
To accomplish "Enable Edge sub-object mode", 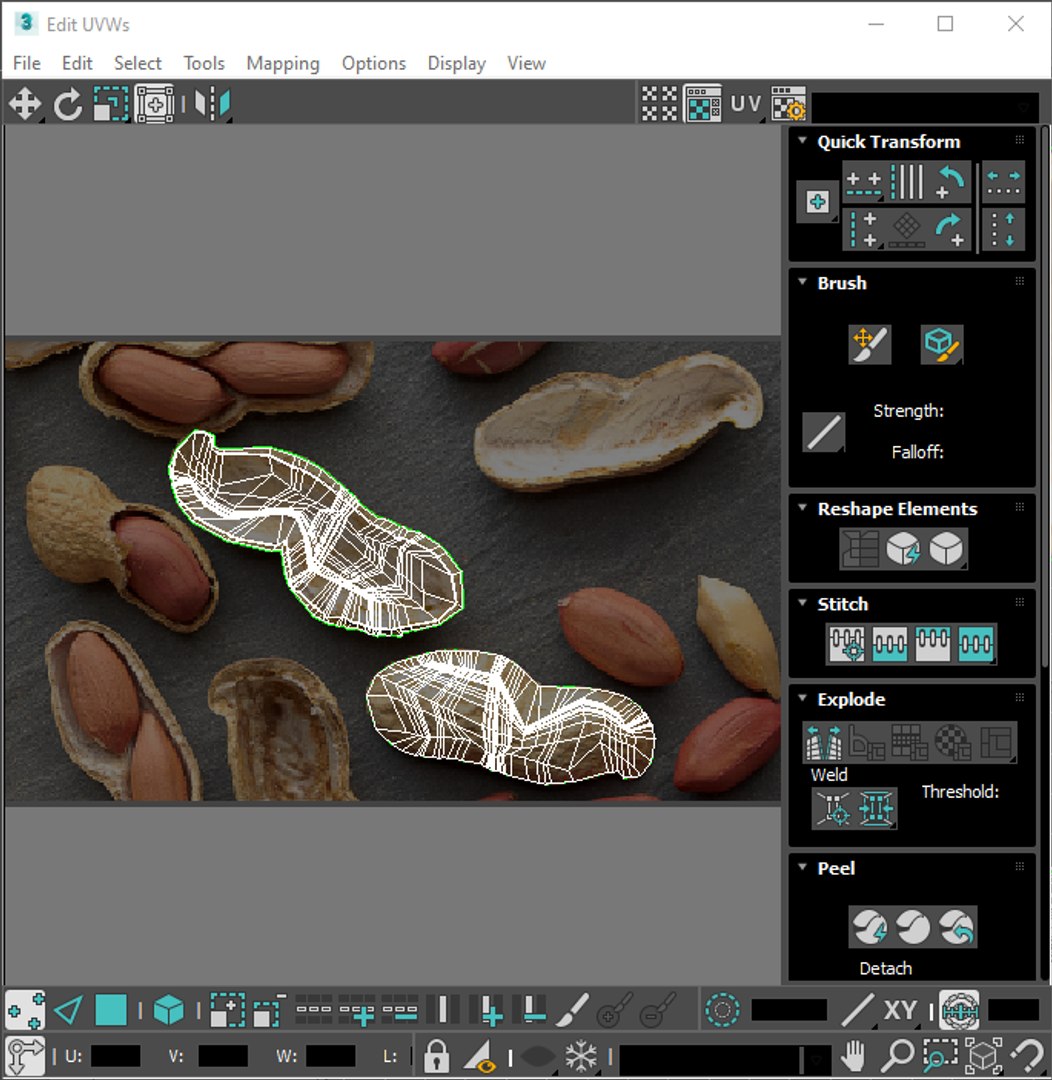I will (68, 1010).
